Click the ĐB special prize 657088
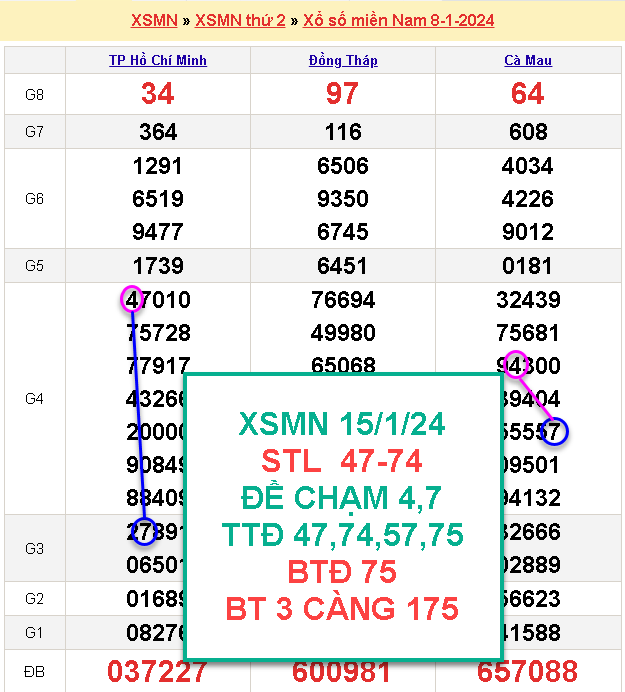 point(527,671)
